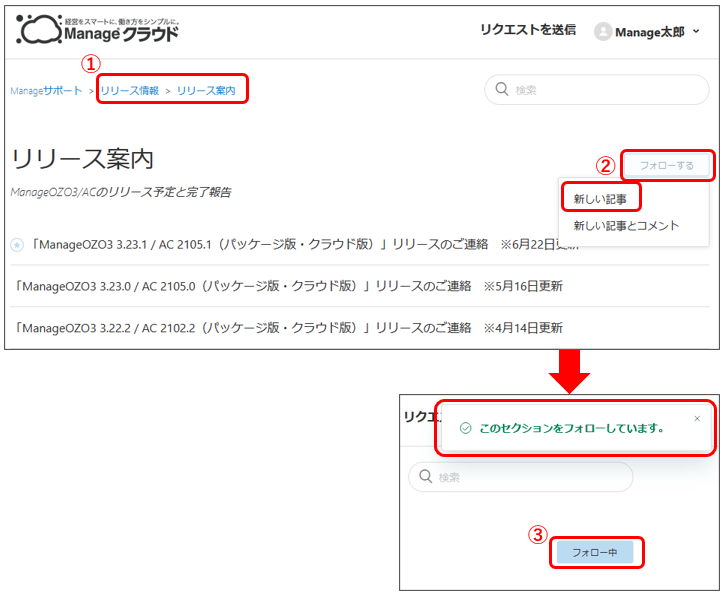Open the リリース情報 breadcrumb link

(129, 91)
